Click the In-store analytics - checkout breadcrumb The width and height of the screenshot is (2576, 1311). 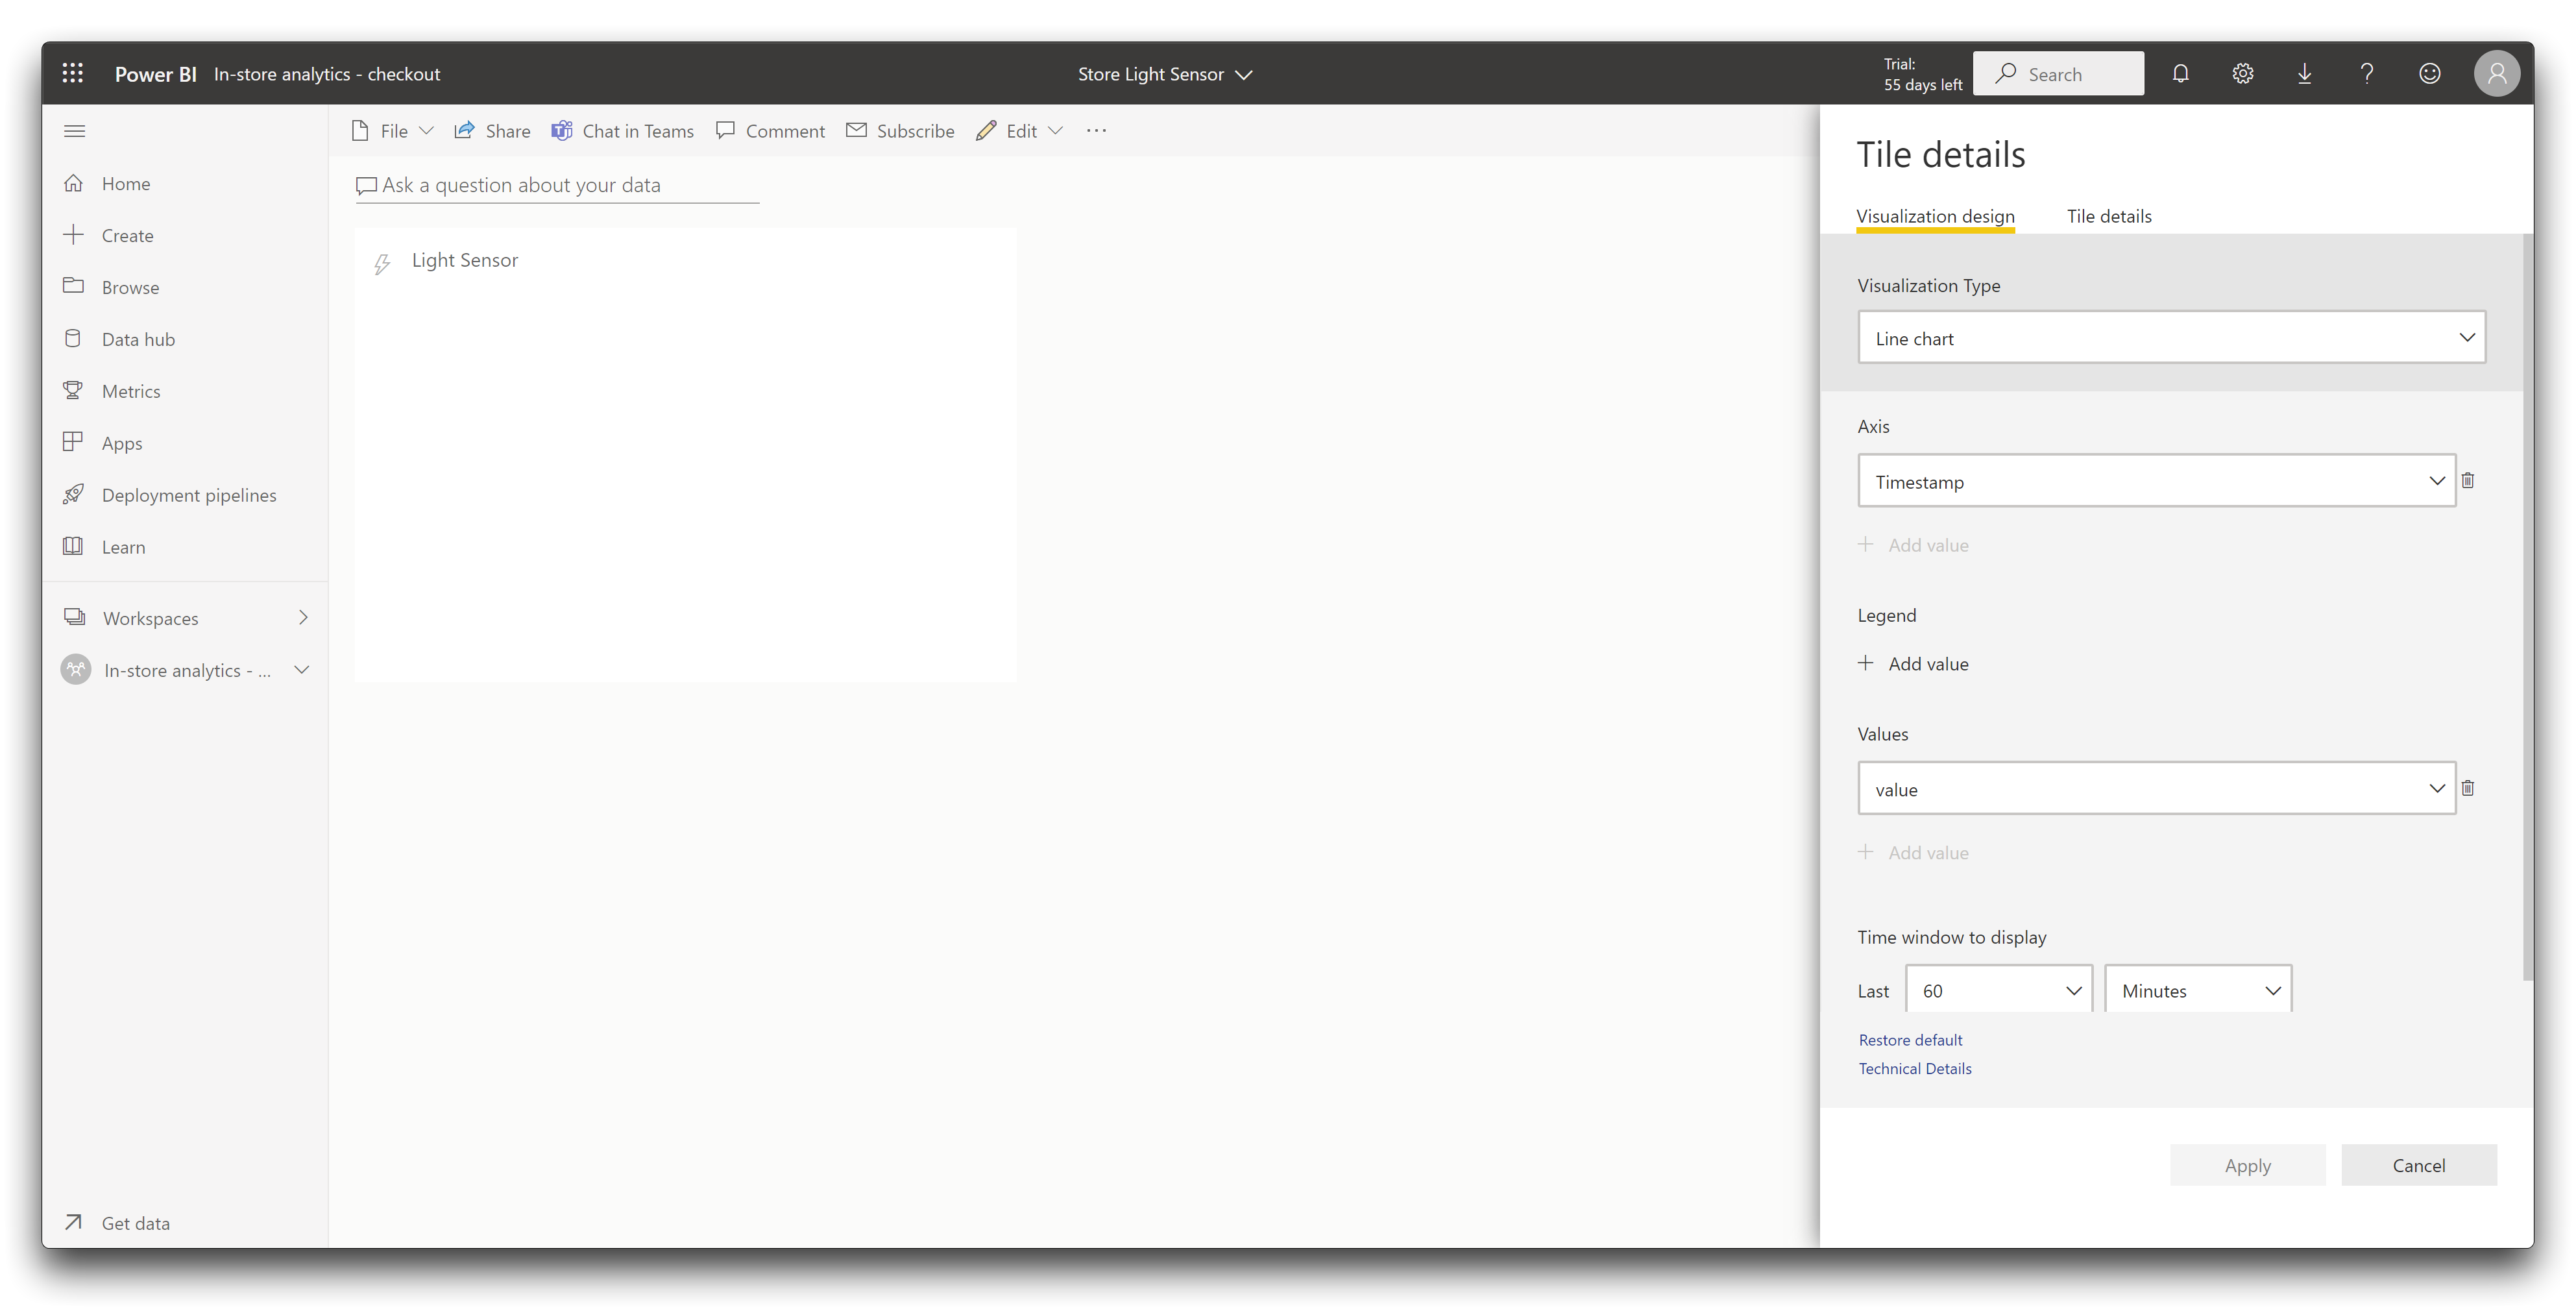(327, 74)
